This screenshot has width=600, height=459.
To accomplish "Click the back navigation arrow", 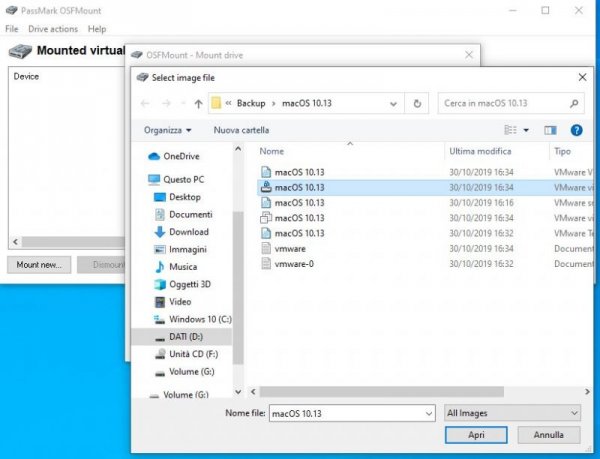I will (x=145, y=104).
